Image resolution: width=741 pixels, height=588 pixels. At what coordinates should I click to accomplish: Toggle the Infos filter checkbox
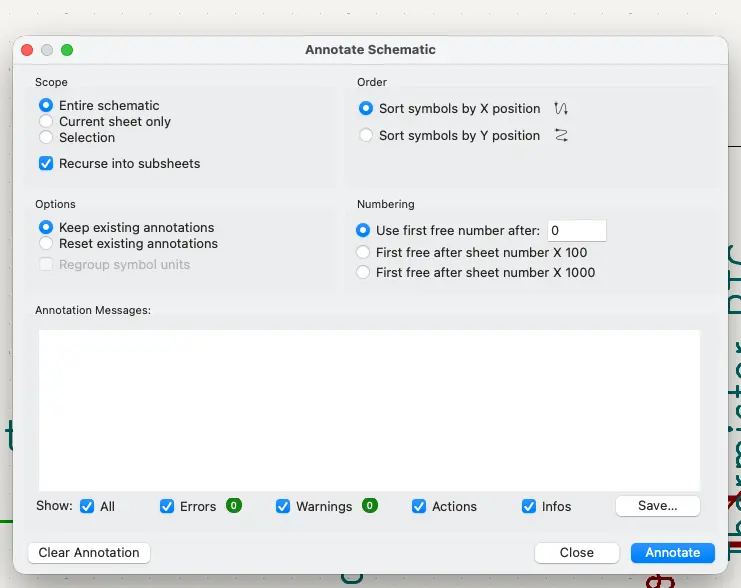(x=528, y=506)
